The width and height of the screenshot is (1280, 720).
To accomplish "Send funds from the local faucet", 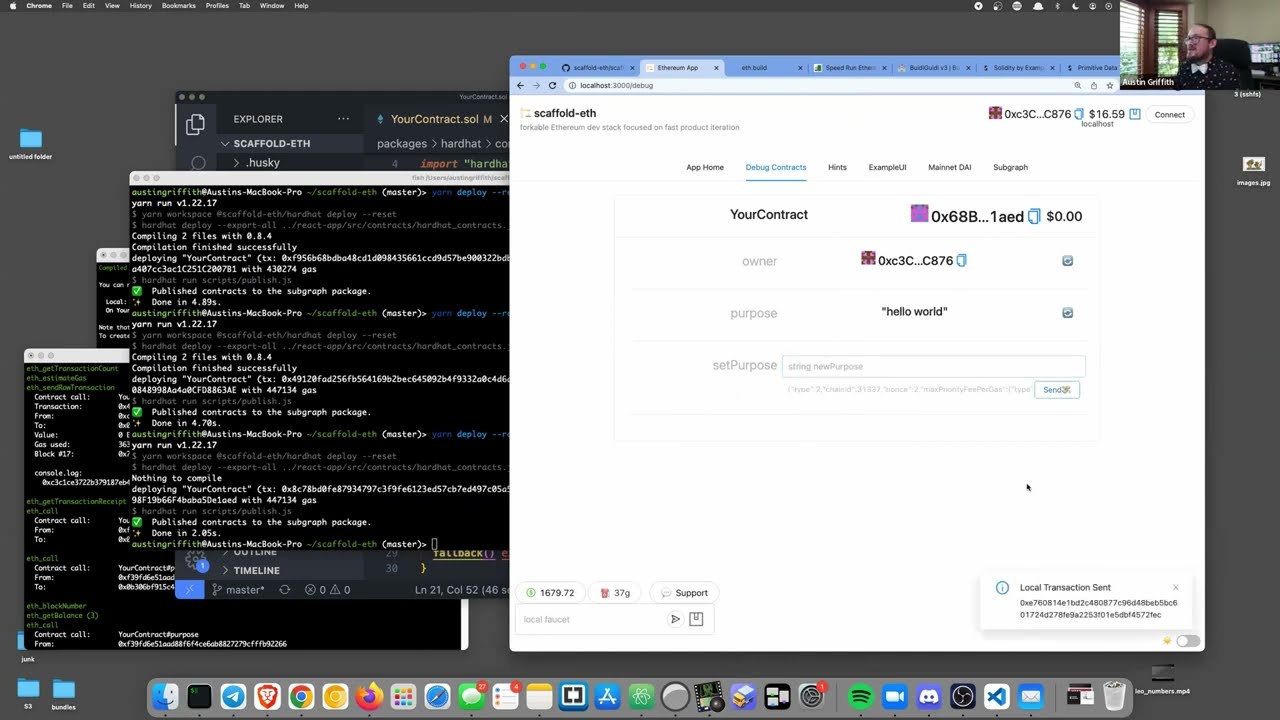I will (675, 619).
